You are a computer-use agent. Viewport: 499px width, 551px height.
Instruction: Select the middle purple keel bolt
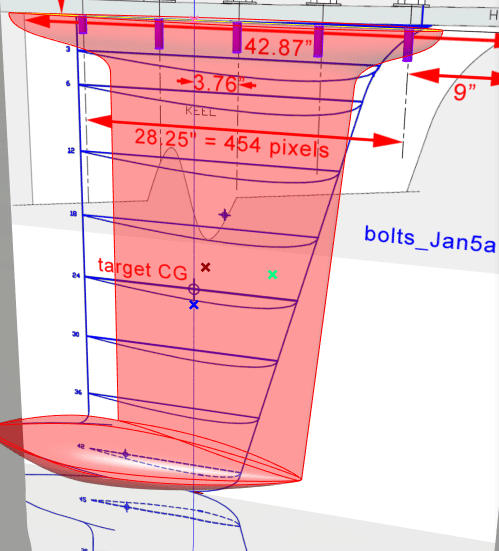tap(237, 37)
